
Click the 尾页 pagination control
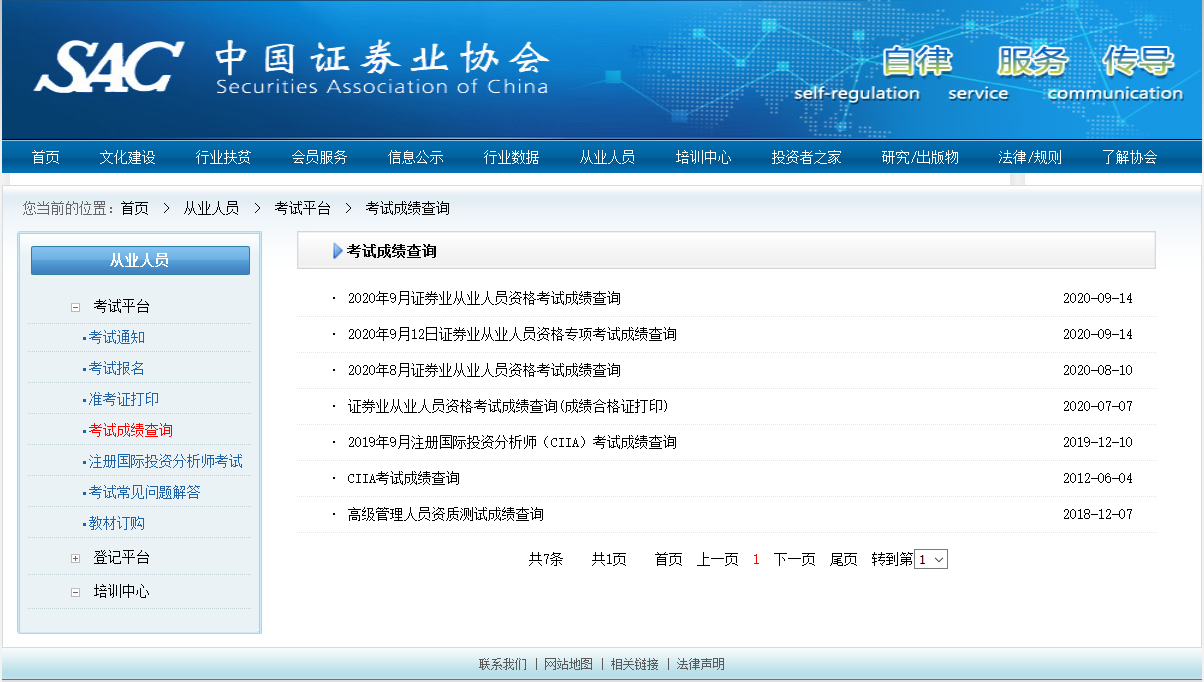pos(842,559)
